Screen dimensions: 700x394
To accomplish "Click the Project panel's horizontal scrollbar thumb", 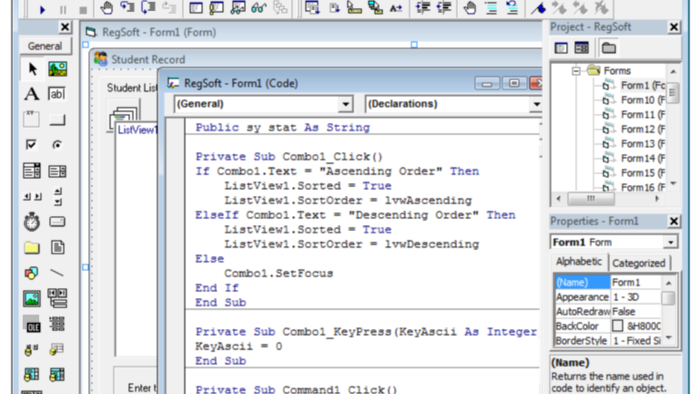I will pos(591,199).
